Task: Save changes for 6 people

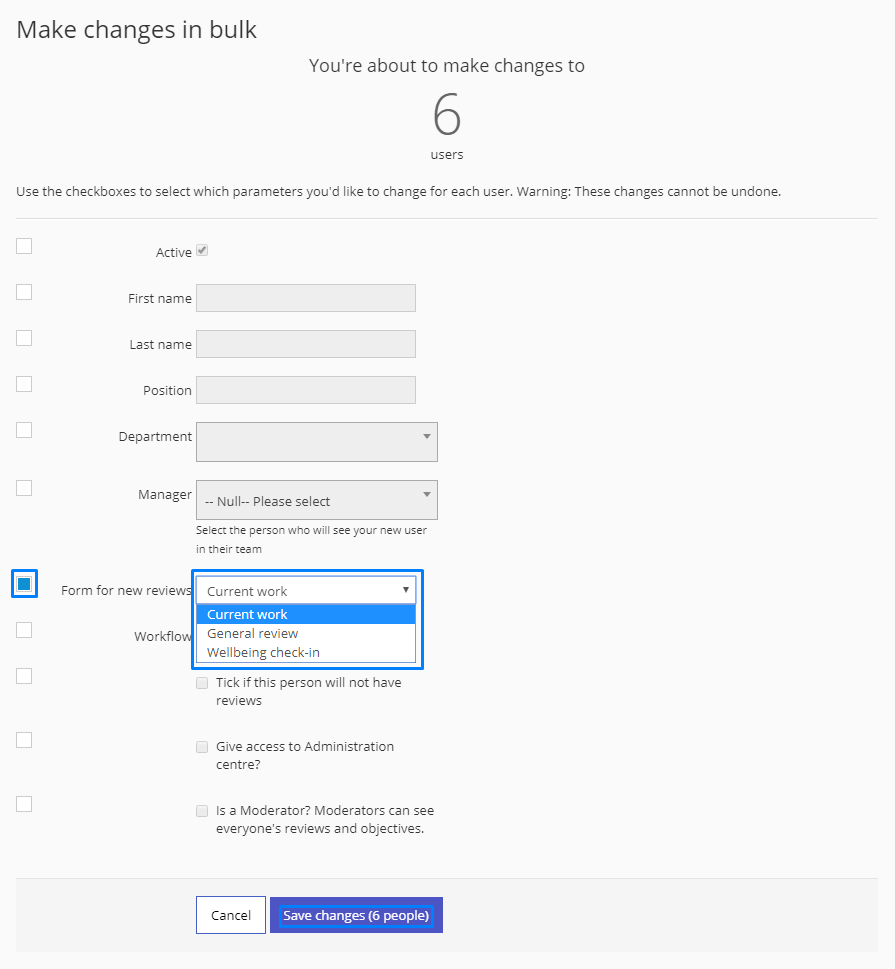Action: pos(356,915)
